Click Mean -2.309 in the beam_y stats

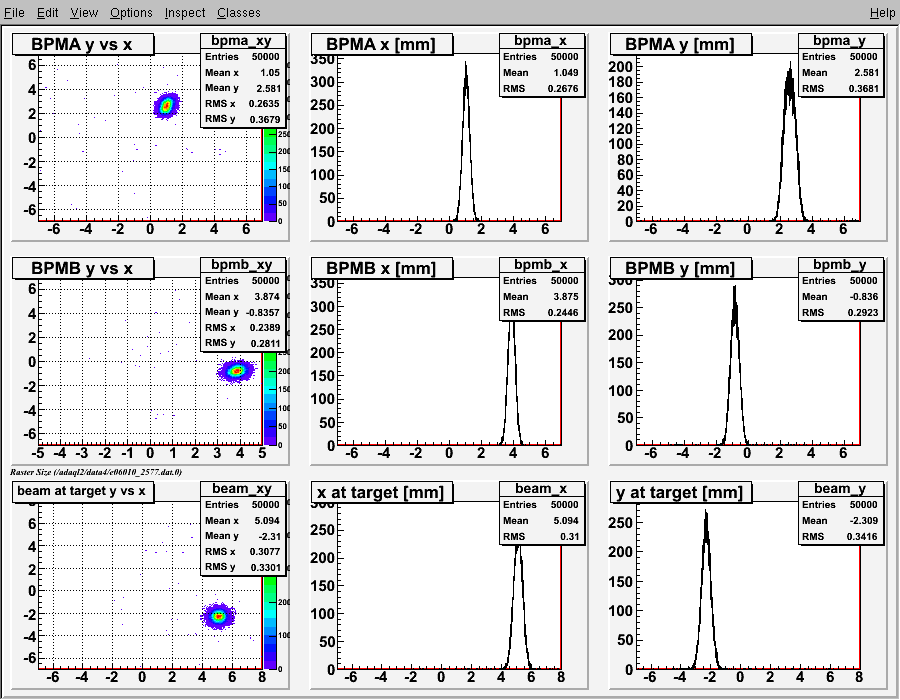[840, 520]
